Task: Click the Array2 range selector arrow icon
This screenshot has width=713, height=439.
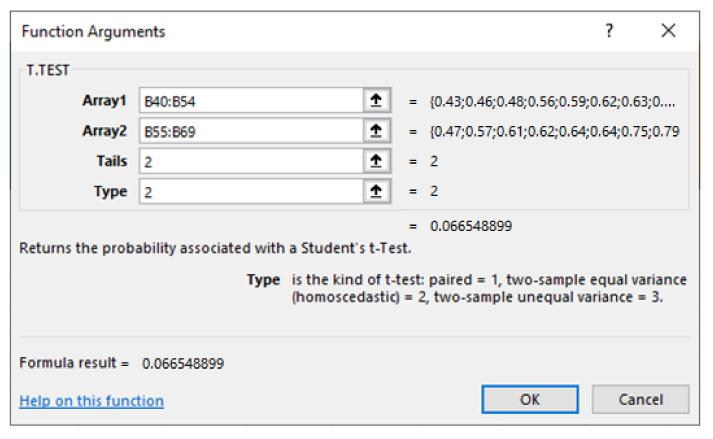Action: (x=376, y=131)
